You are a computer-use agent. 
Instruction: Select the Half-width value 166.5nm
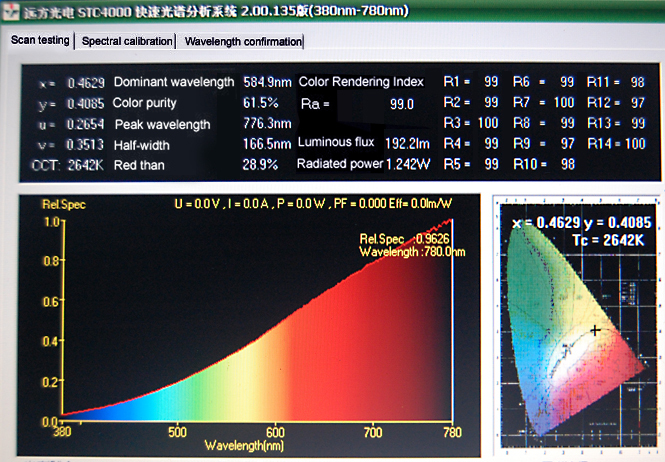point(267,144)
